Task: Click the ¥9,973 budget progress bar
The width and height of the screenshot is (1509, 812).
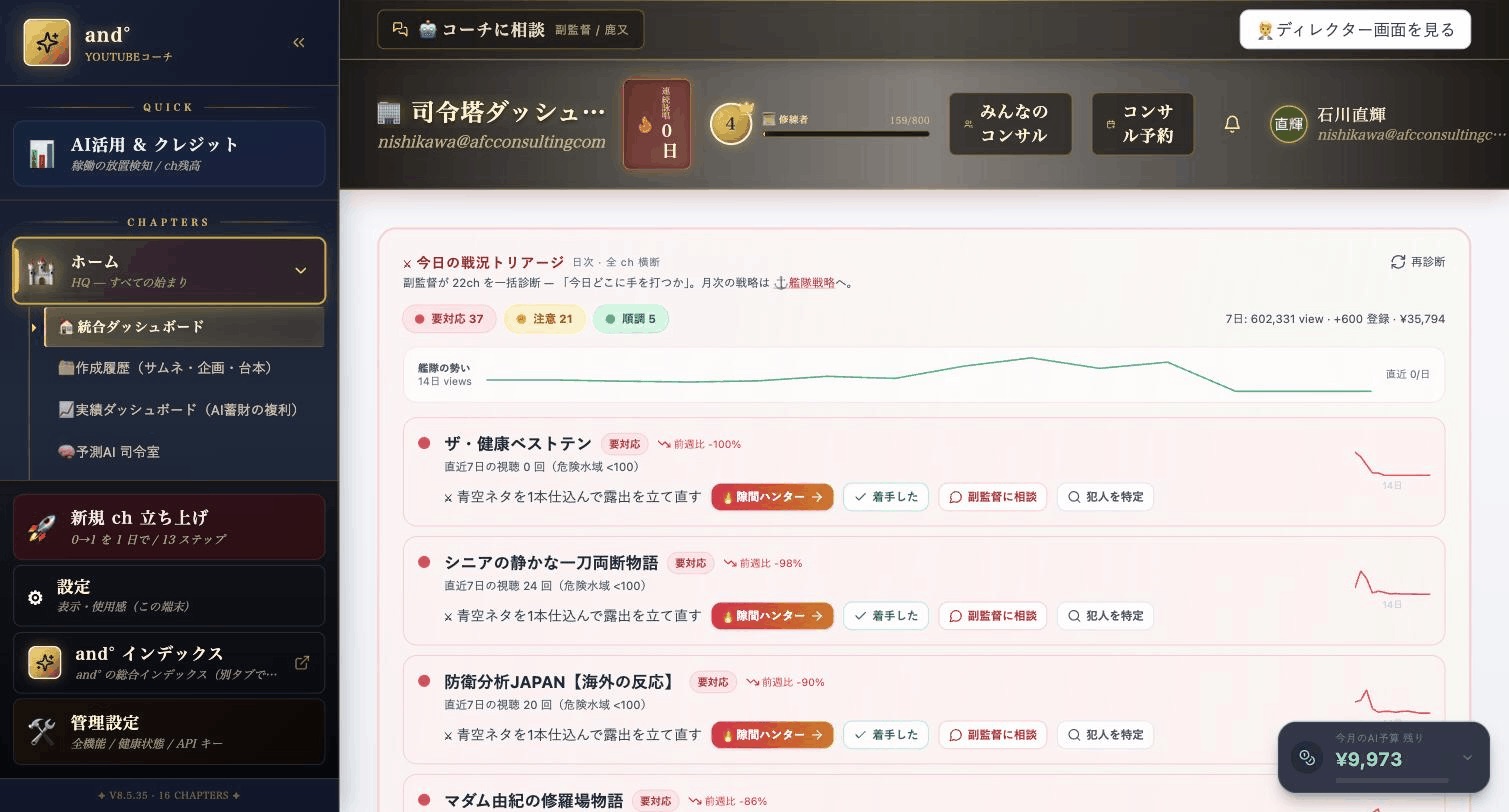Action: (x=1391, y=780)
